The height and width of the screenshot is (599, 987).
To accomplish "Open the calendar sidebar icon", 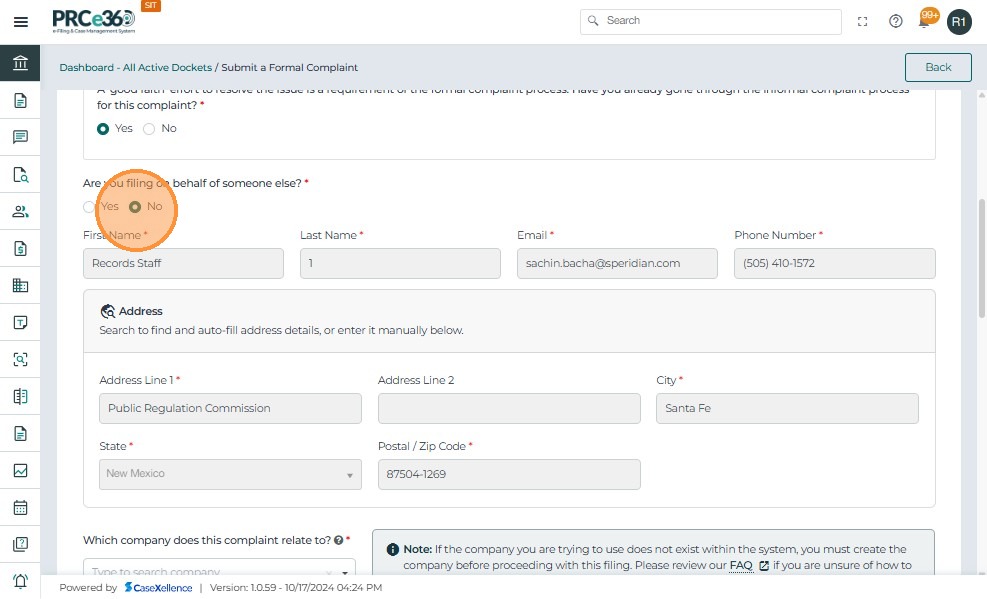I will click(x=20, y=507).
